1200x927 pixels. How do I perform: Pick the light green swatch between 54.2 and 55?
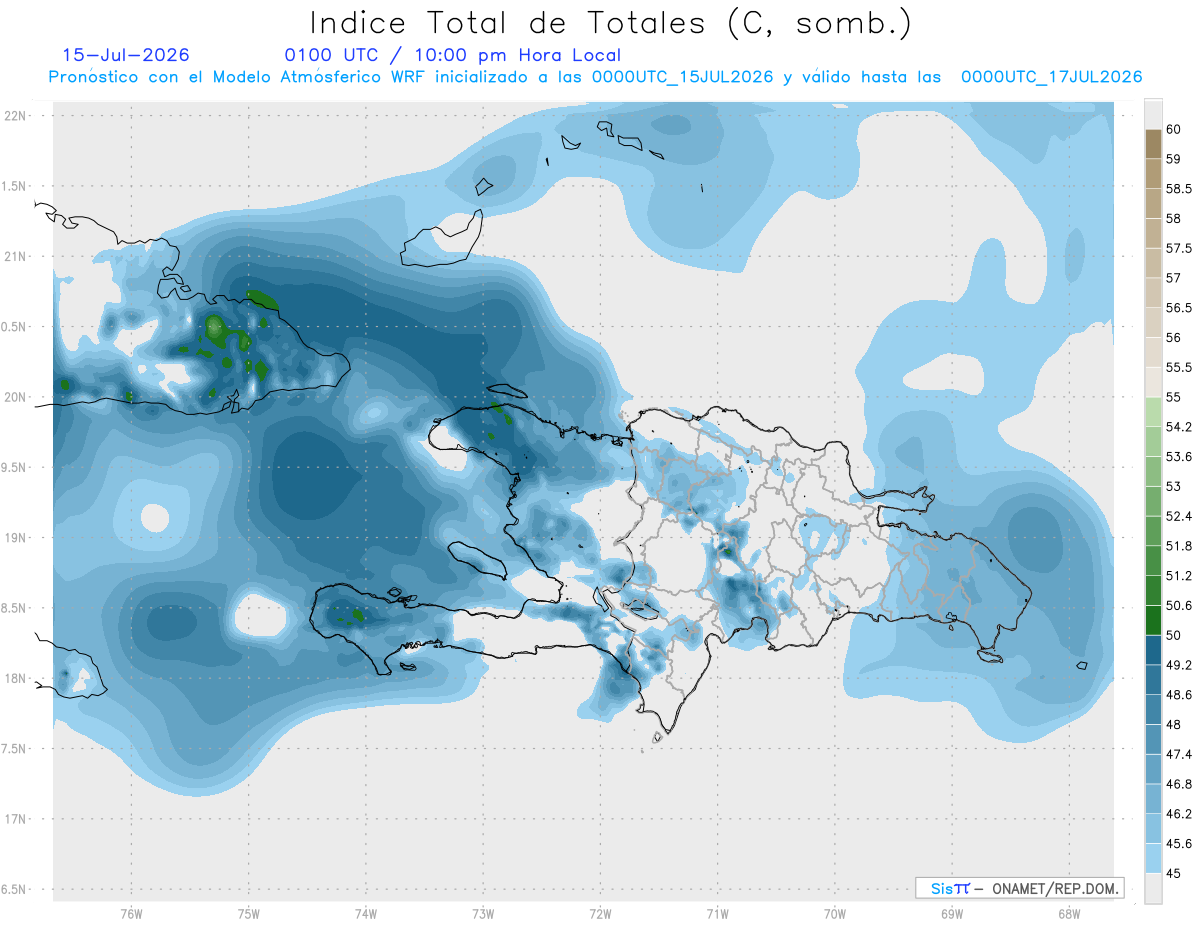click(1152, 412)
